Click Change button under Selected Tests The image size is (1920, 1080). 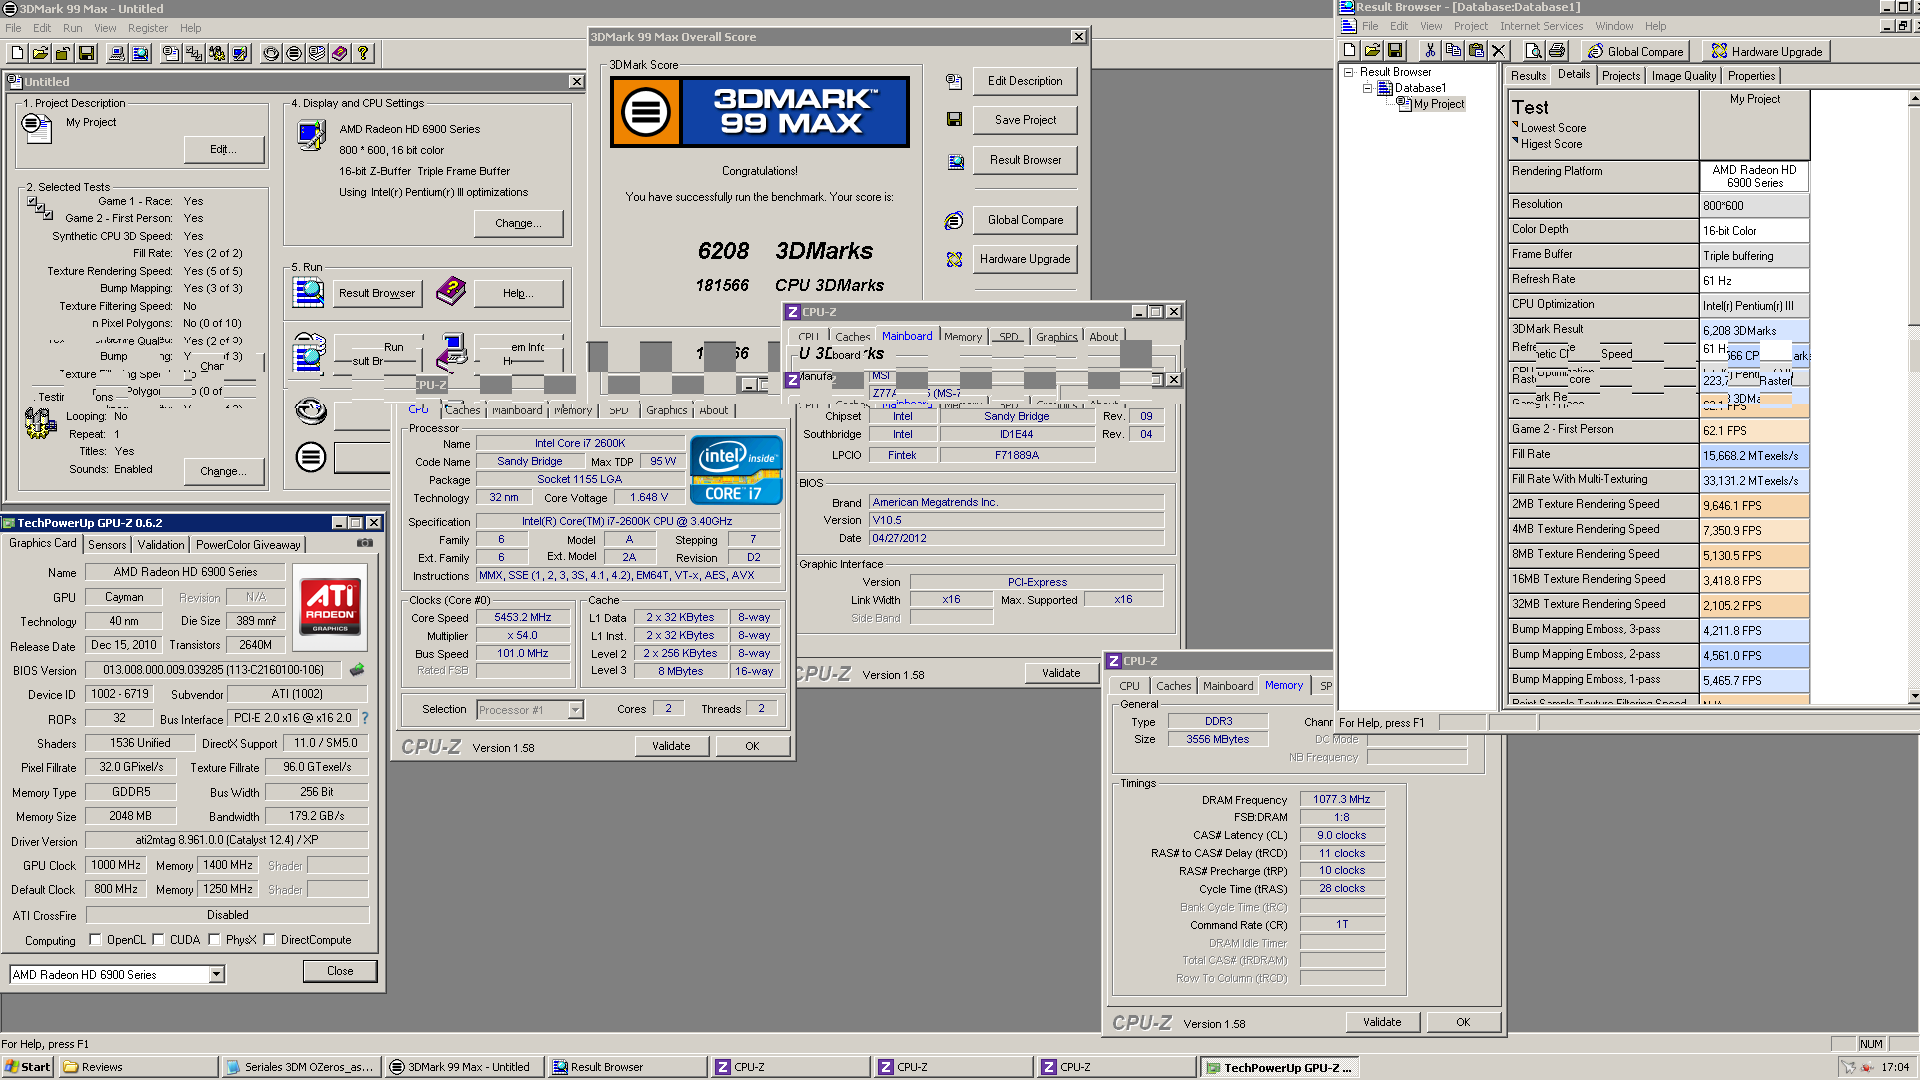223,471
